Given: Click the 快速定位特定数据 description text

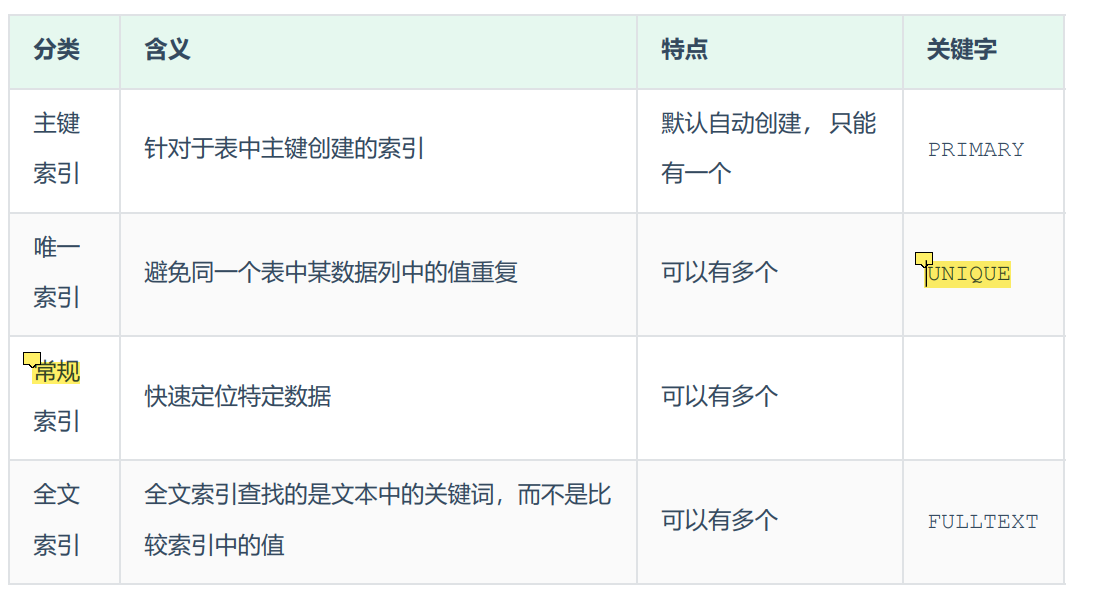Looking at the screenshot, I should [237, 397].
